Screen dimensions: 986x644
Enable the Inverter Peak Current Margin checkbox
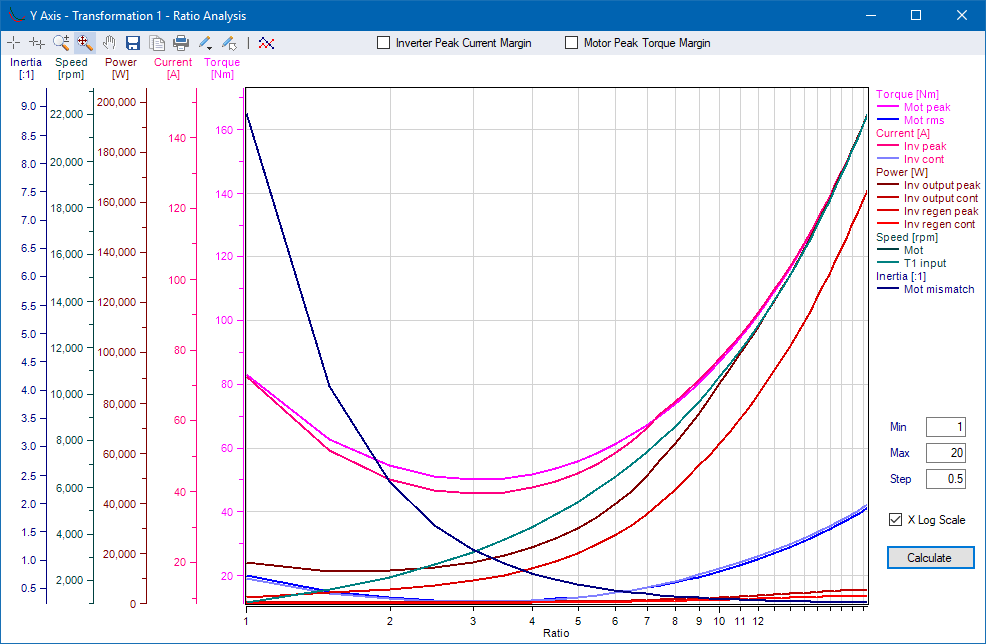383,43
